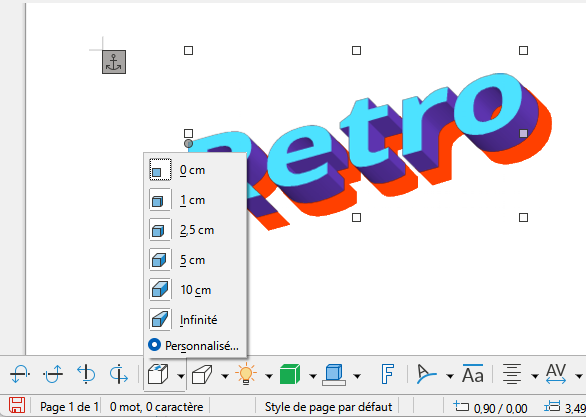Open the Lighting lightbulb tool
The width and height of the screenshot is (586, 417).
246,374
